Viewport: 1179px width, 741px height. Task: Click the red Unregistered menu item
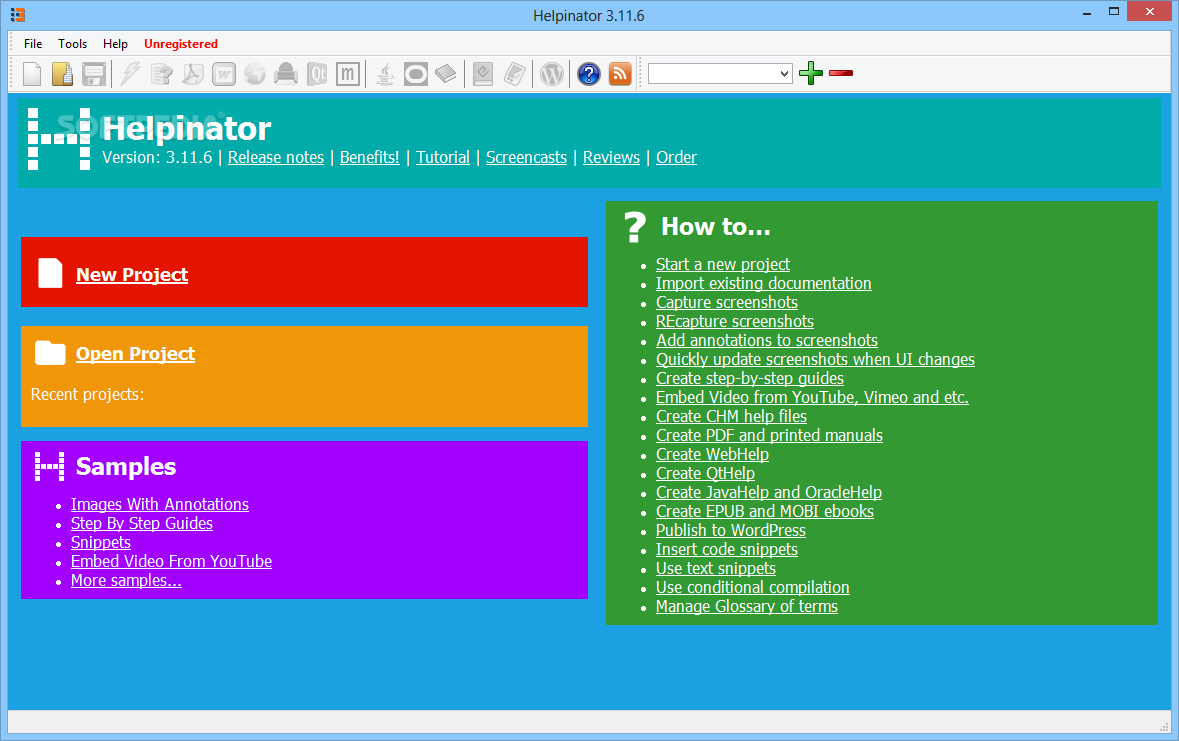[180, 44]
